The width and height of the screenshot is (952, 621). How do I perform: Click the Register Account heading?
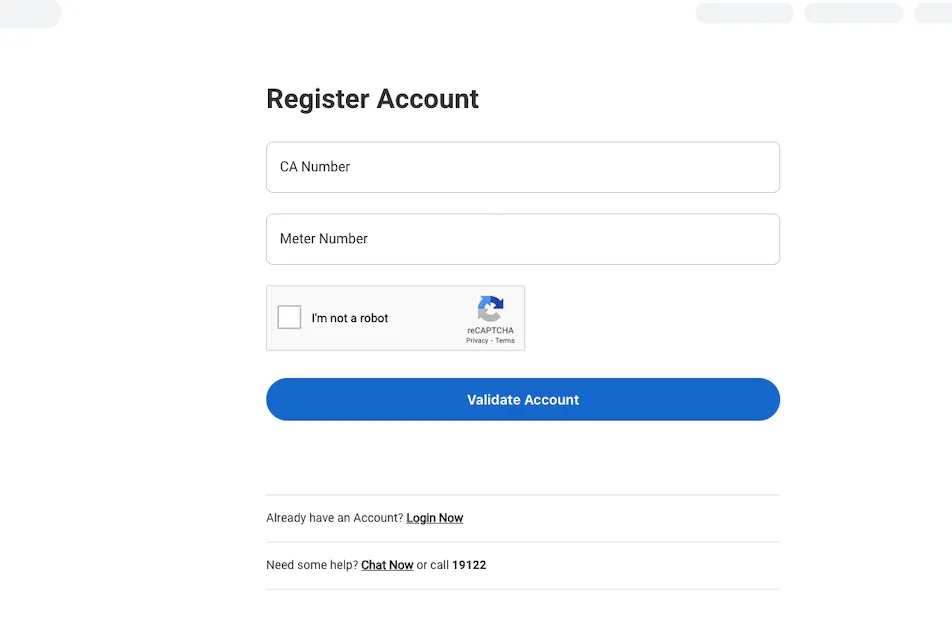point(372,99)
